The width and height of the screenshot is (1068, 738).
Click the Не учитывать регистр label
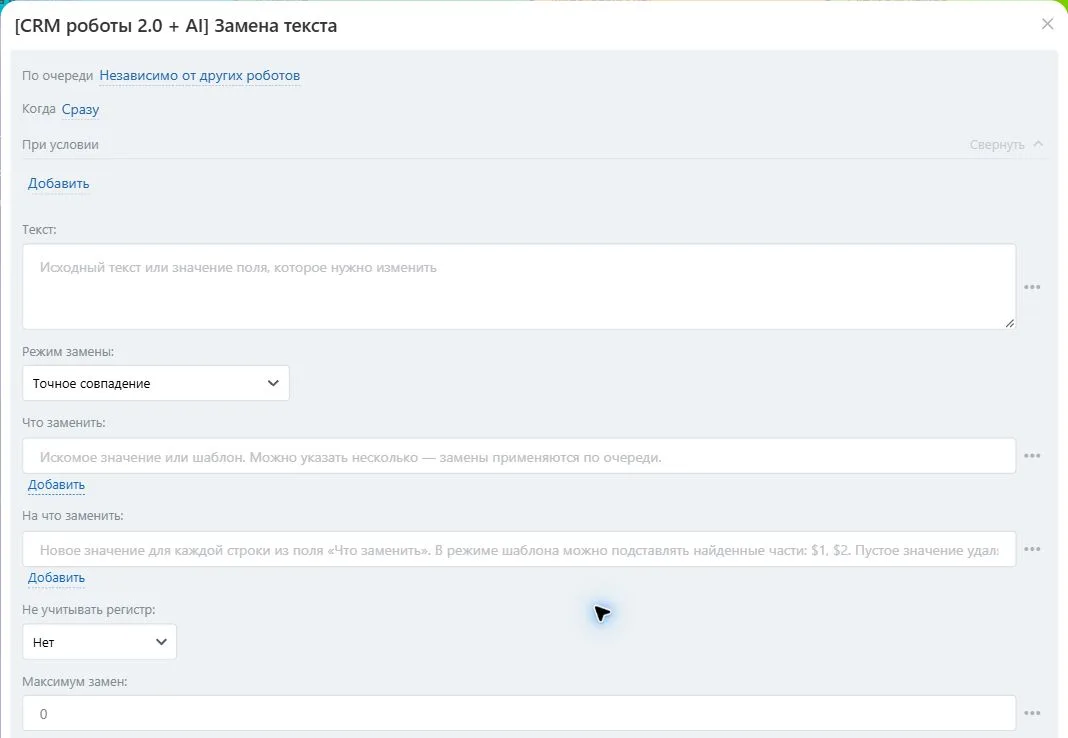89,610
